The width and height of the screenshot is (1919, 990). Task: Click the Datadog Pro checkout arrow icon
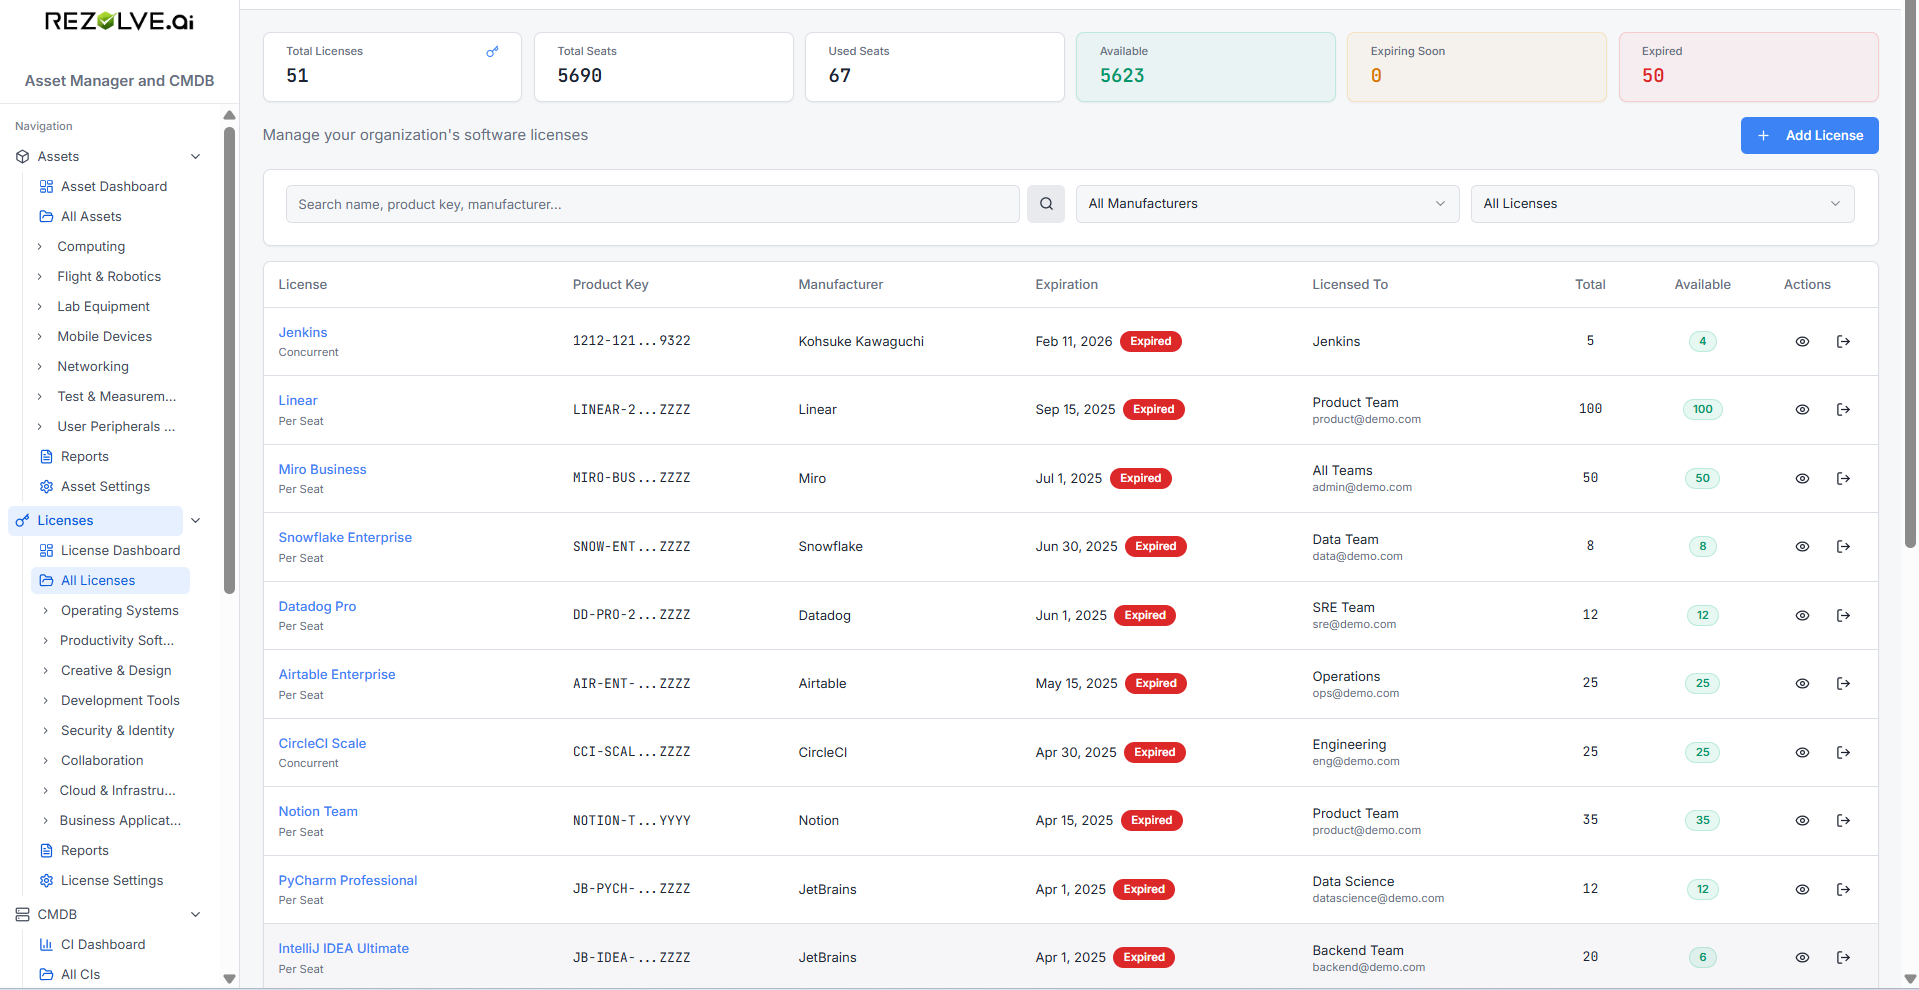(x=1843, y=616)
